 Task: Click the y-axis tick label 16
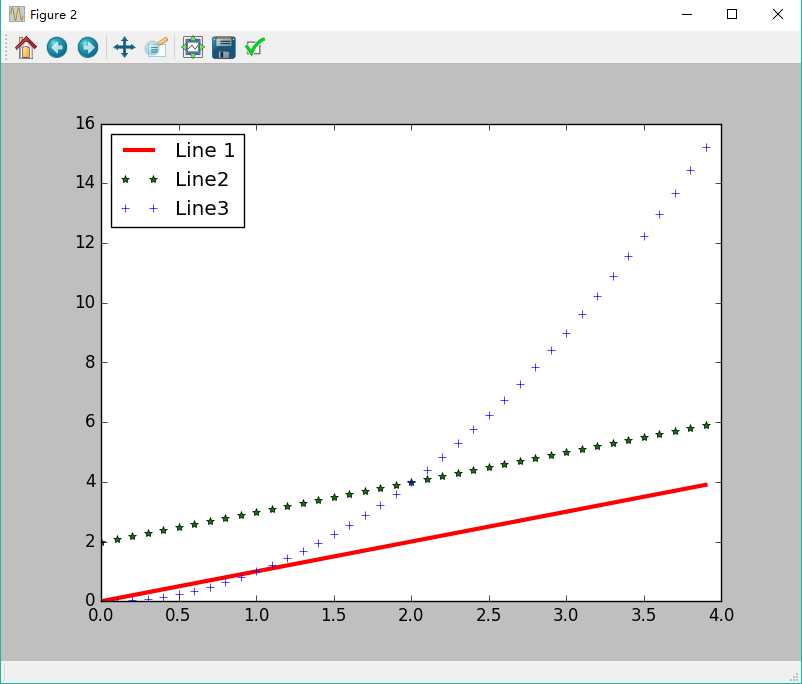click(85, 123)
